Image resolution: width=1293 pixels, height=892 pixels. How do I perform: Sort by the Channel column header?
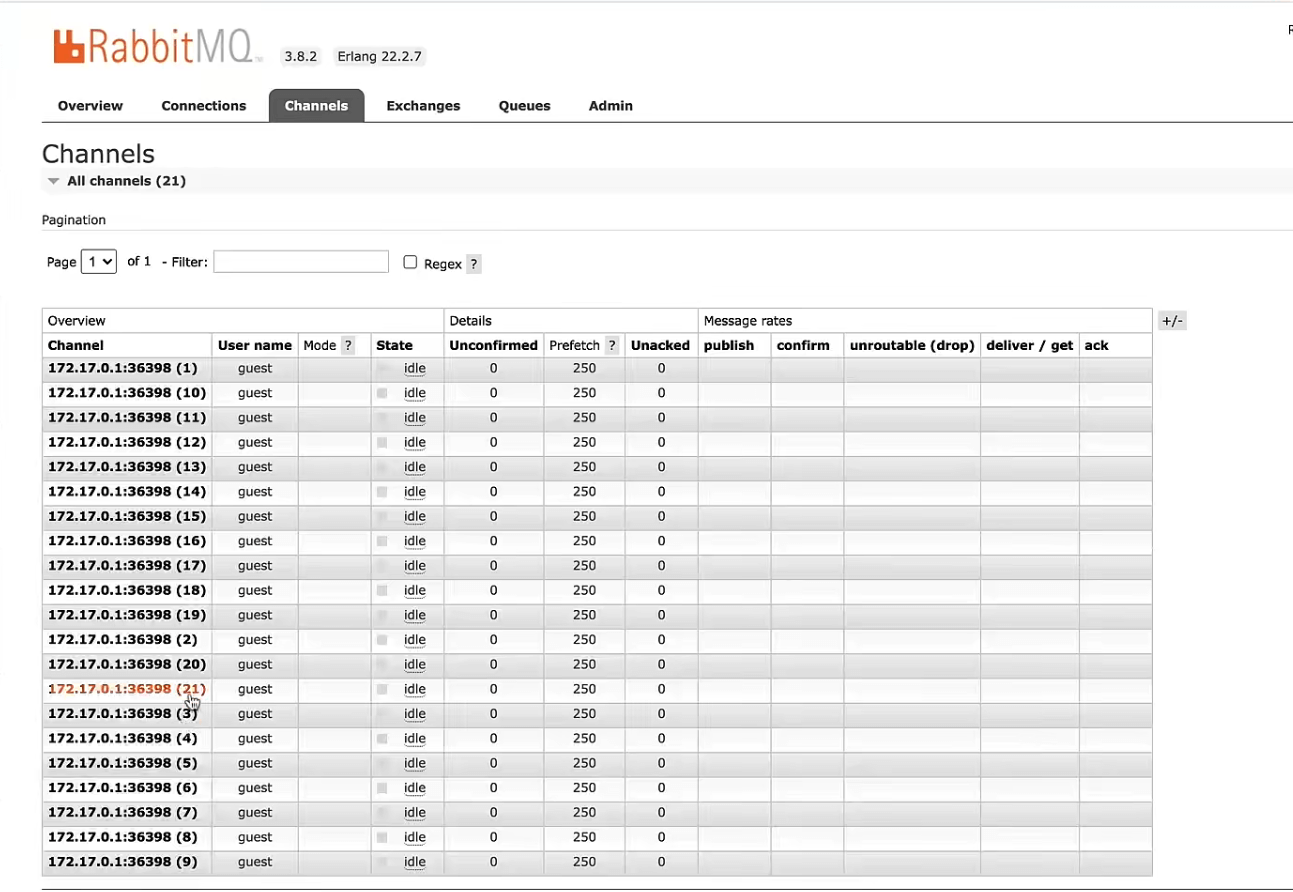pos(76,345)
